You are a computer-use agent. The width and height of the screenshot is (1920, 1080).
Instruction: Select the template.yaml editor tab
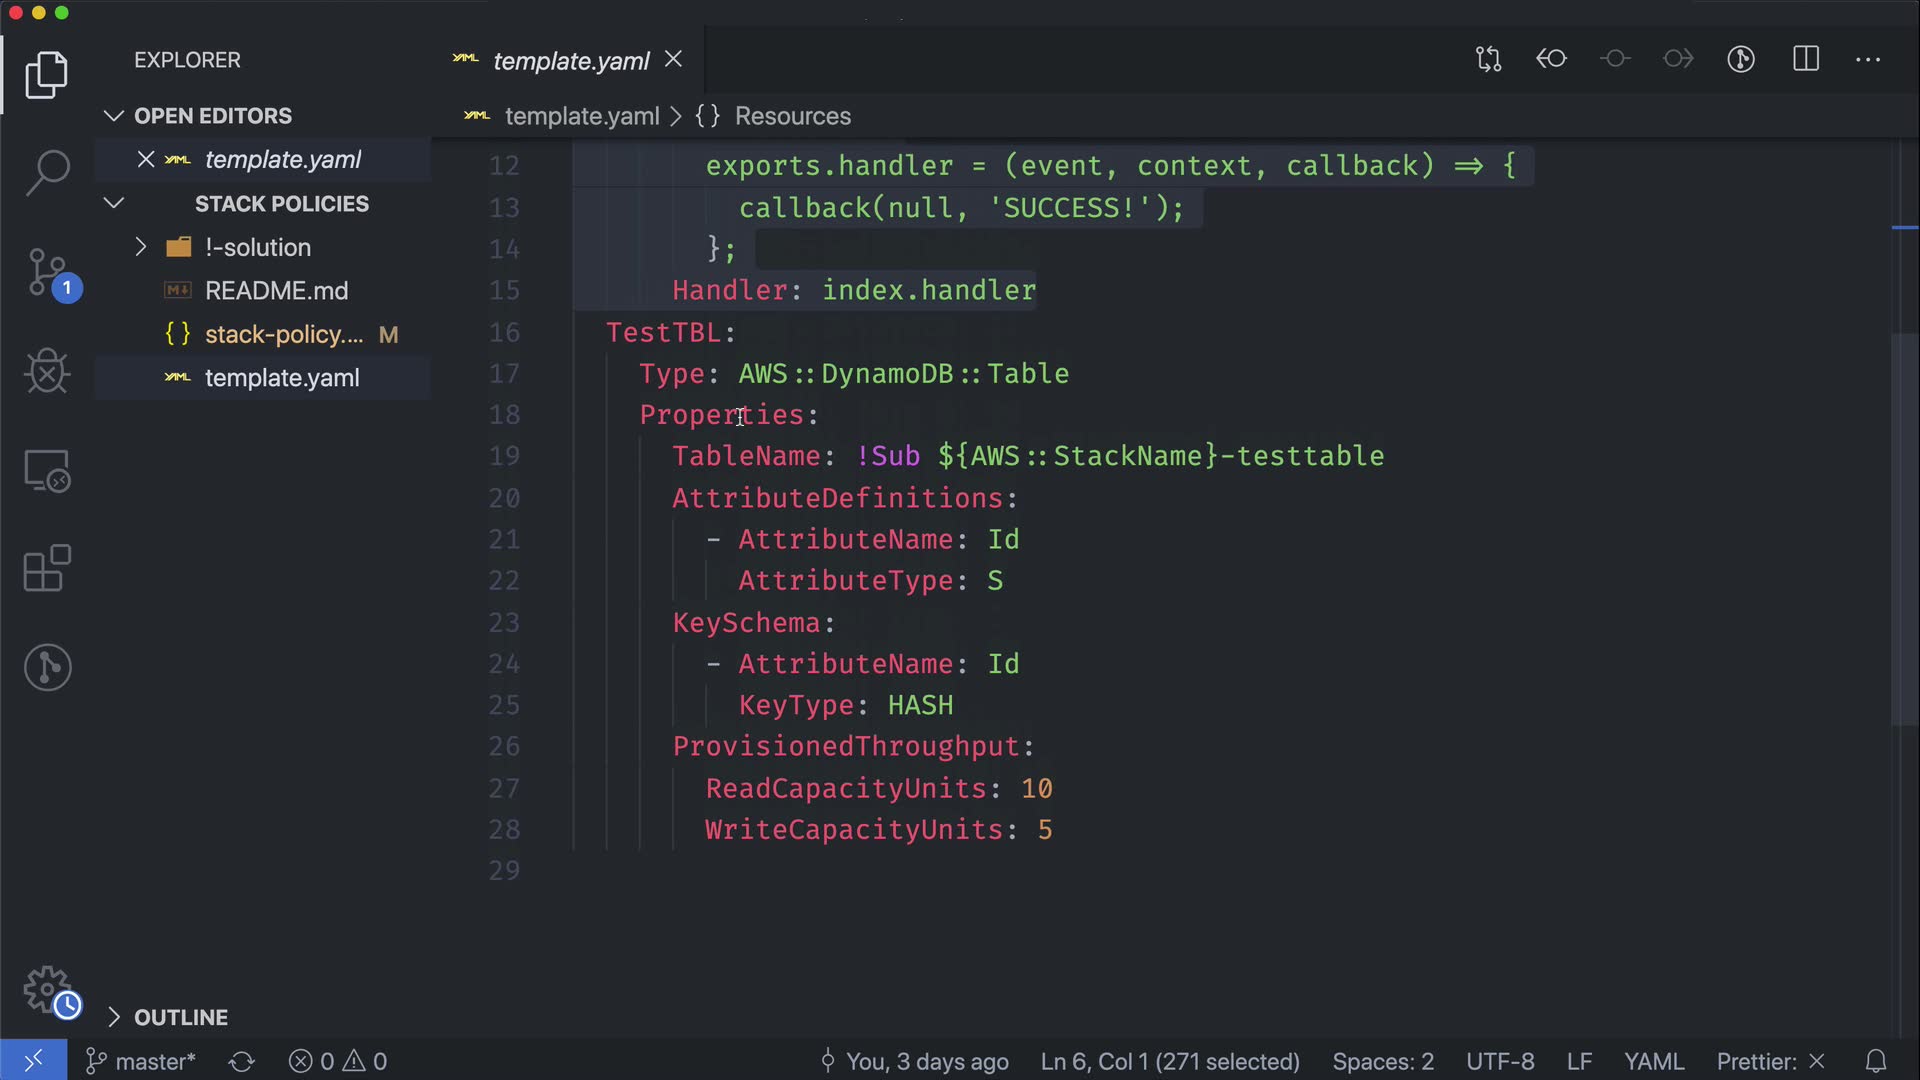pyautogui.click(x=570, y=61)
